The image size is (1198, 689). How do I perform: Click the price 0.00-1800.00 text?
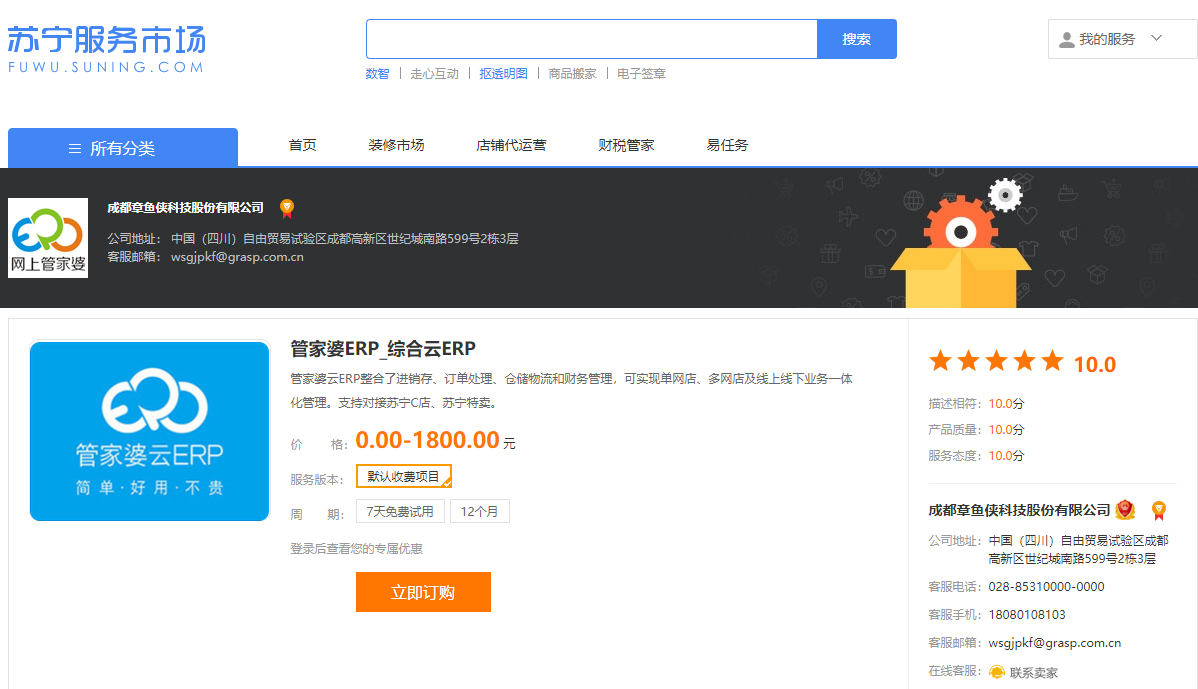(428, 440)
